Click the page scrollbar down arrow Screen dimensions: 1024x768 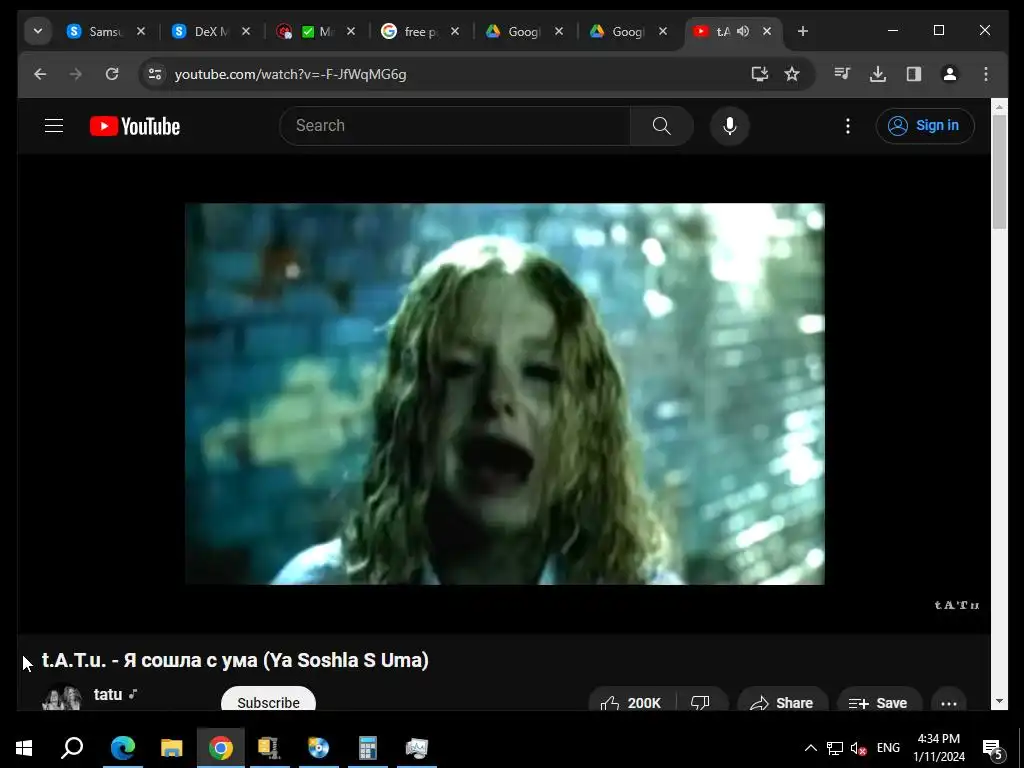click(999, 701)
